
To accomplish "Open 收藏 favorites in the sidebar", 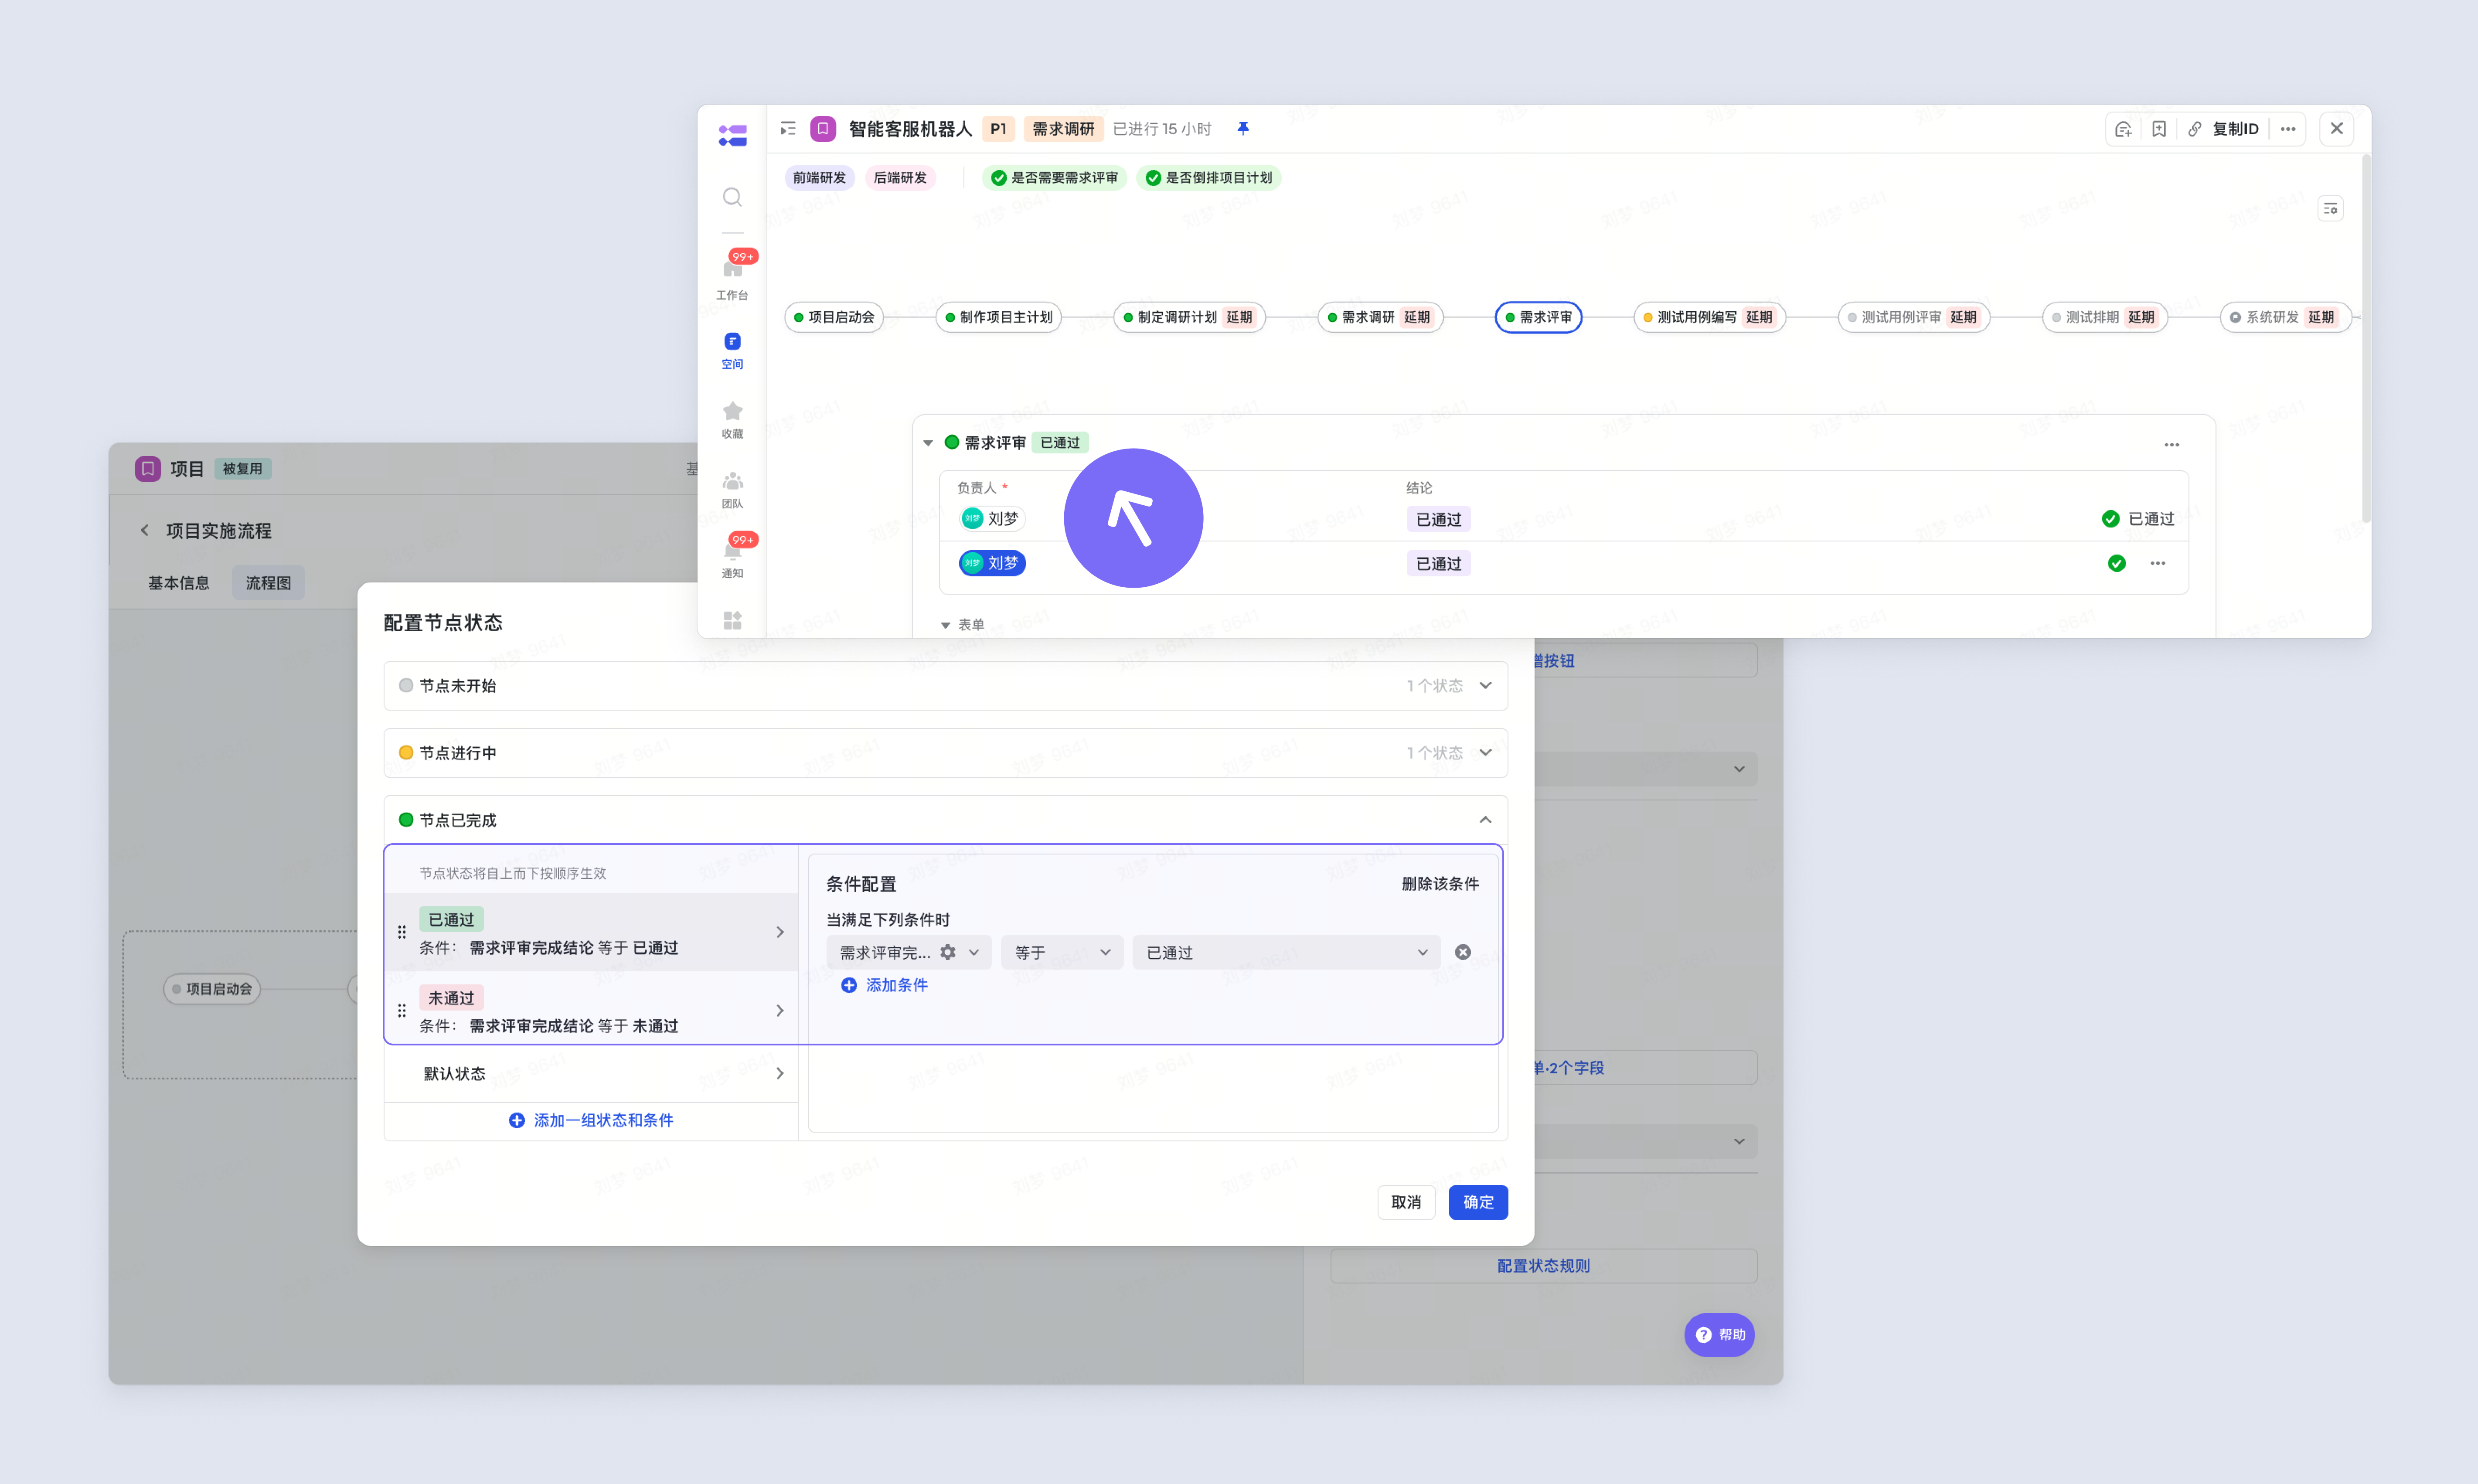I will coord(732,420).
